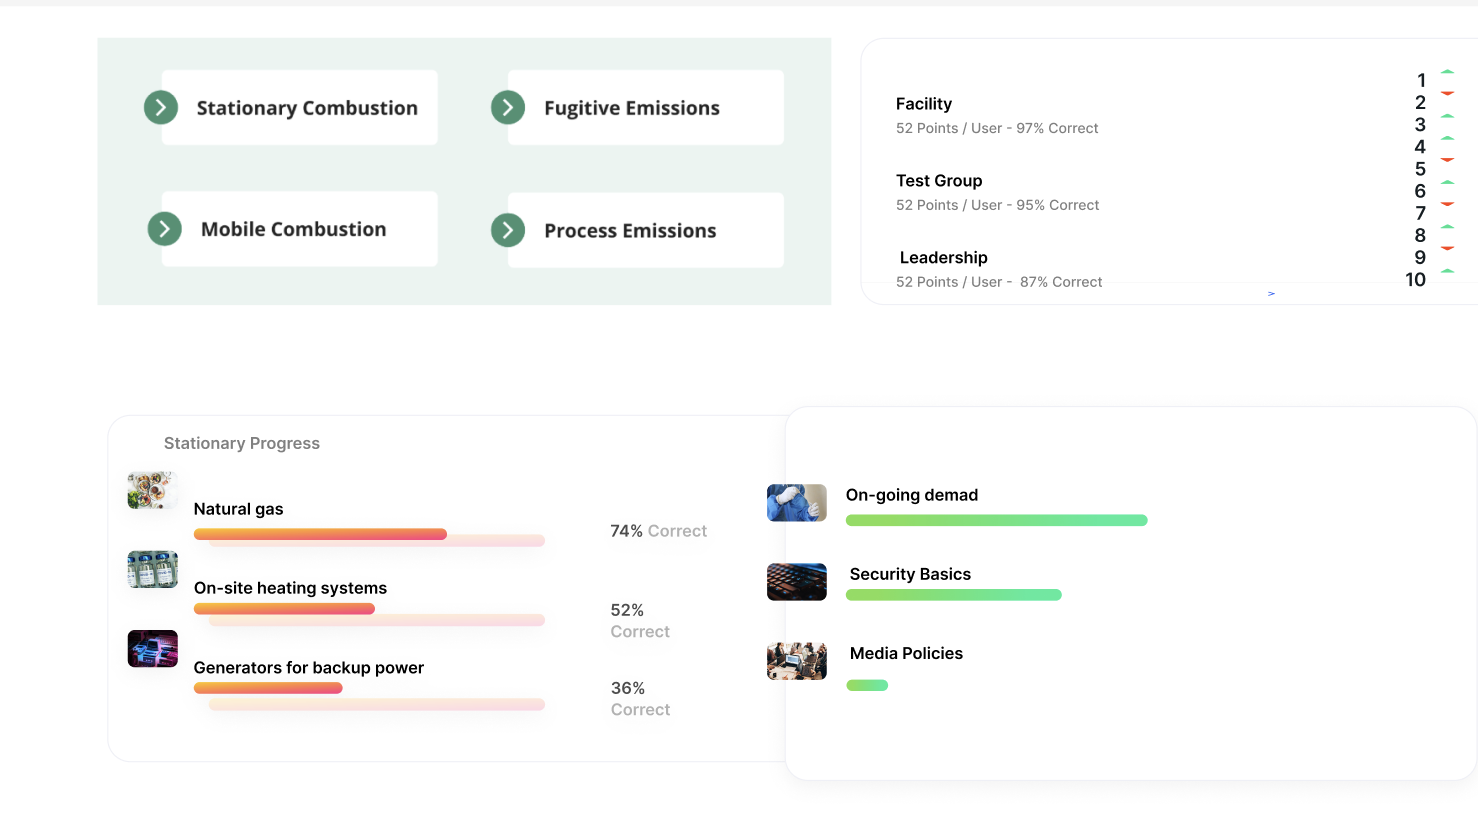Click the Mobile Combustion arrow icon
The image size is (1478, 826).
165,229
